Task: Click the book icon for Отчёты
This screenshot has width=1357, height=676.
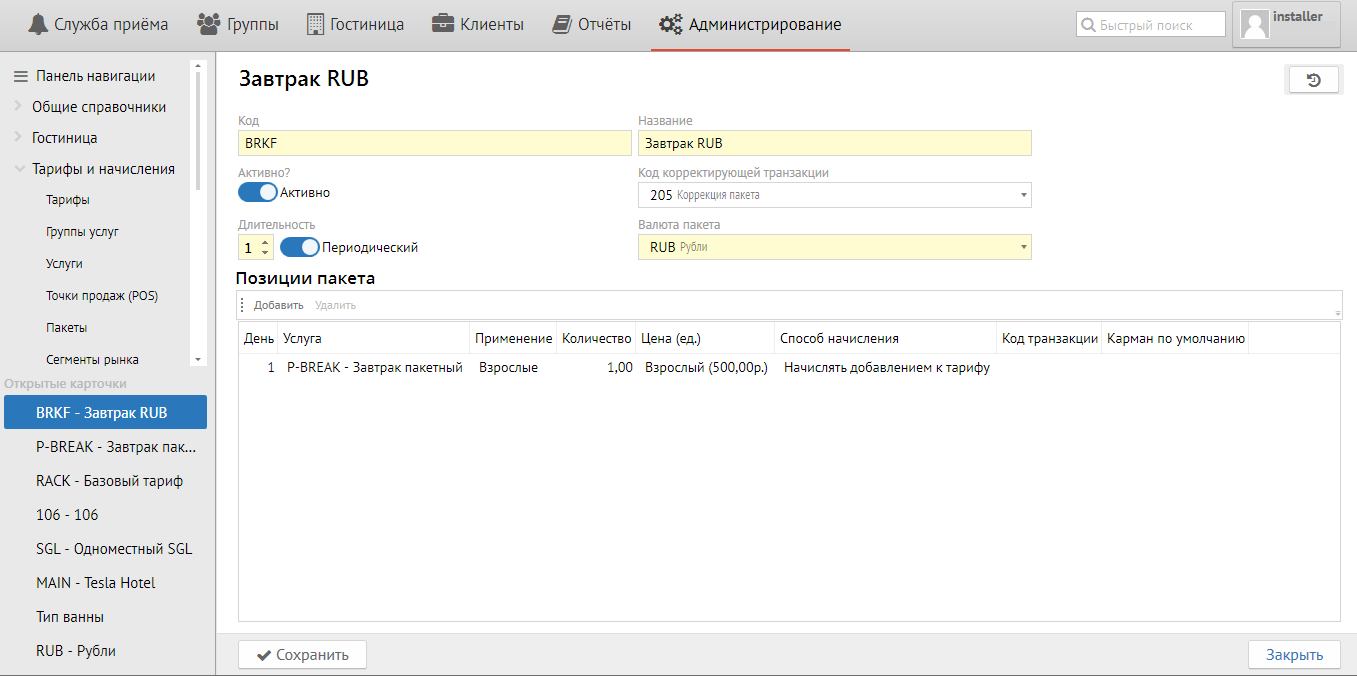Action: [x=562, y=24]
